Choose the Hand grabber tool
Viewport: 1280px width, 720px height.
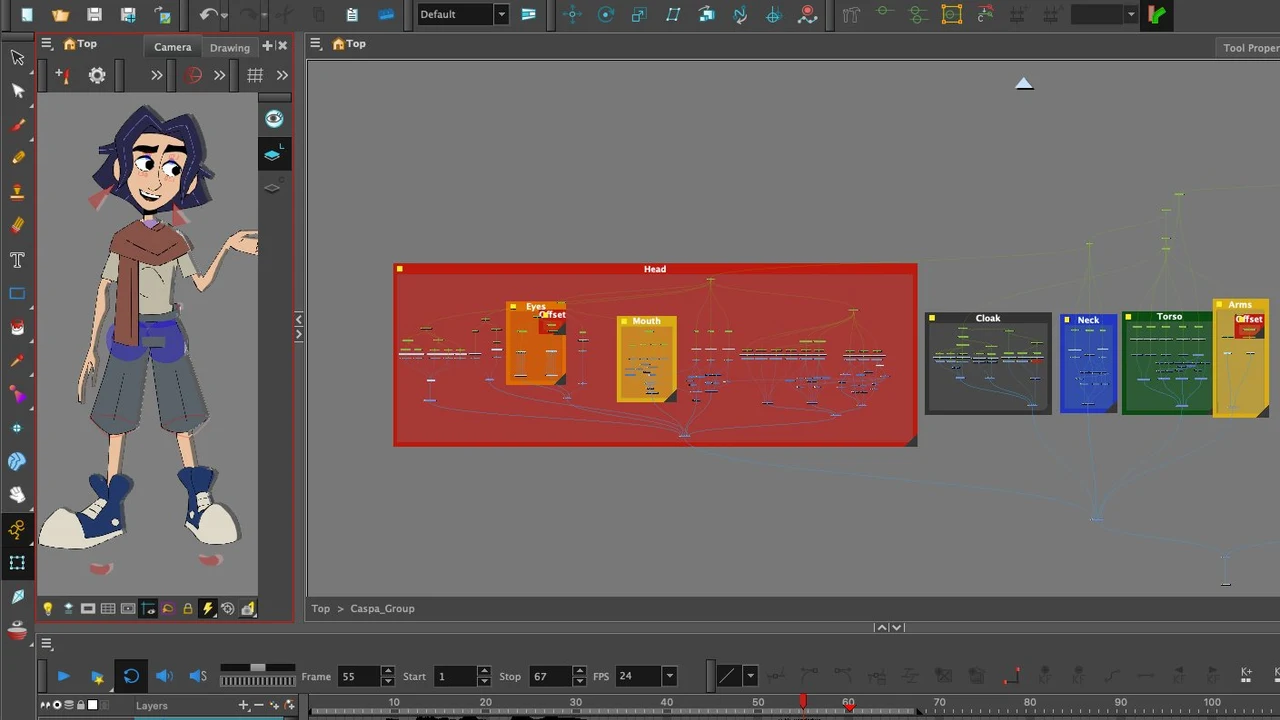click(x=17, y=495)
